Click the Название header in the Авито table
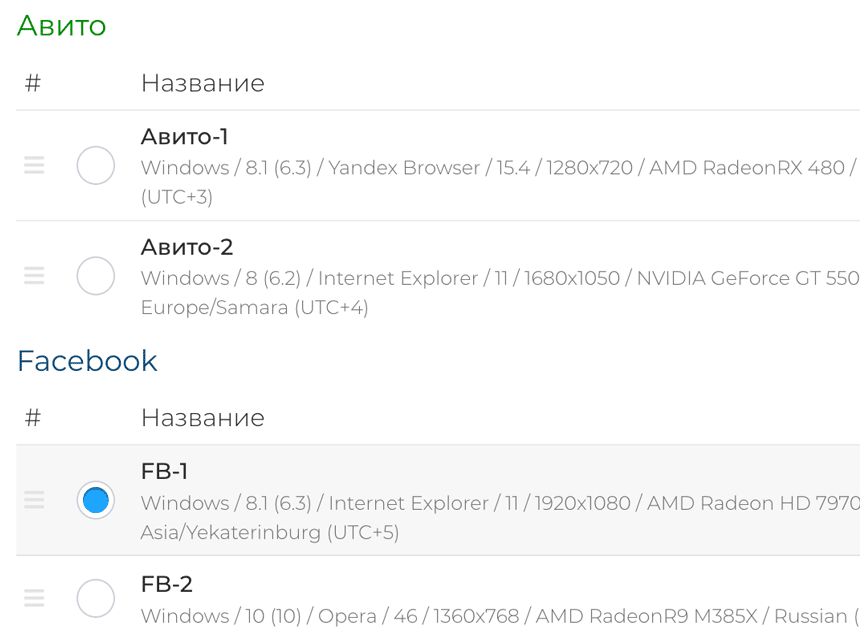The width and height of the screenshot is (860, 642). 203,83
